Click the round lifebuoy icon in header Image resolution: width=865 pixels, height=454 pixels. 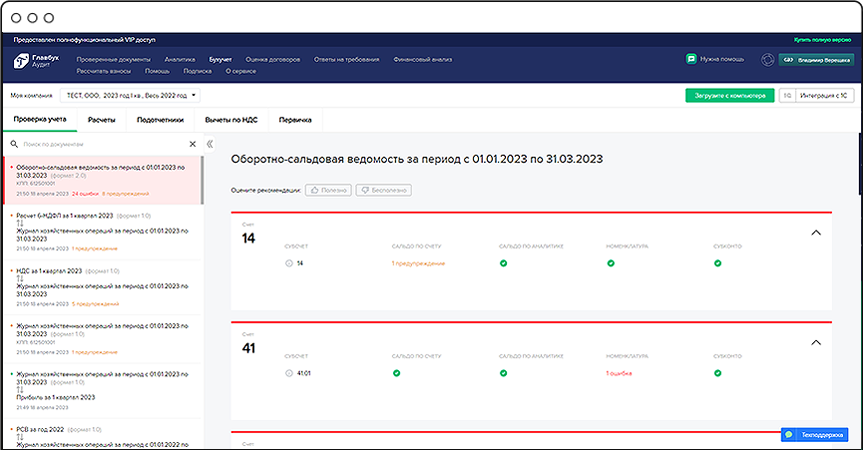pyautogui.click(x=767, y=60)
